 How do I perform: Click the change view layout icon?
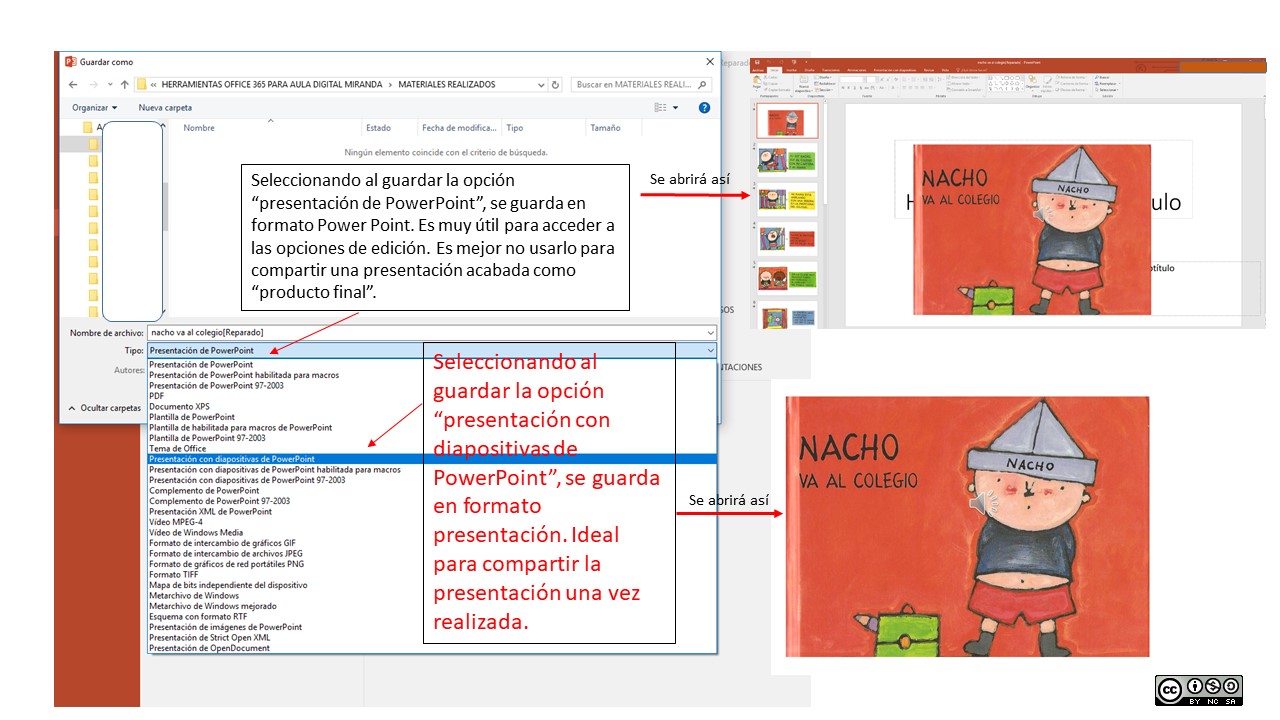coord(661,108)
